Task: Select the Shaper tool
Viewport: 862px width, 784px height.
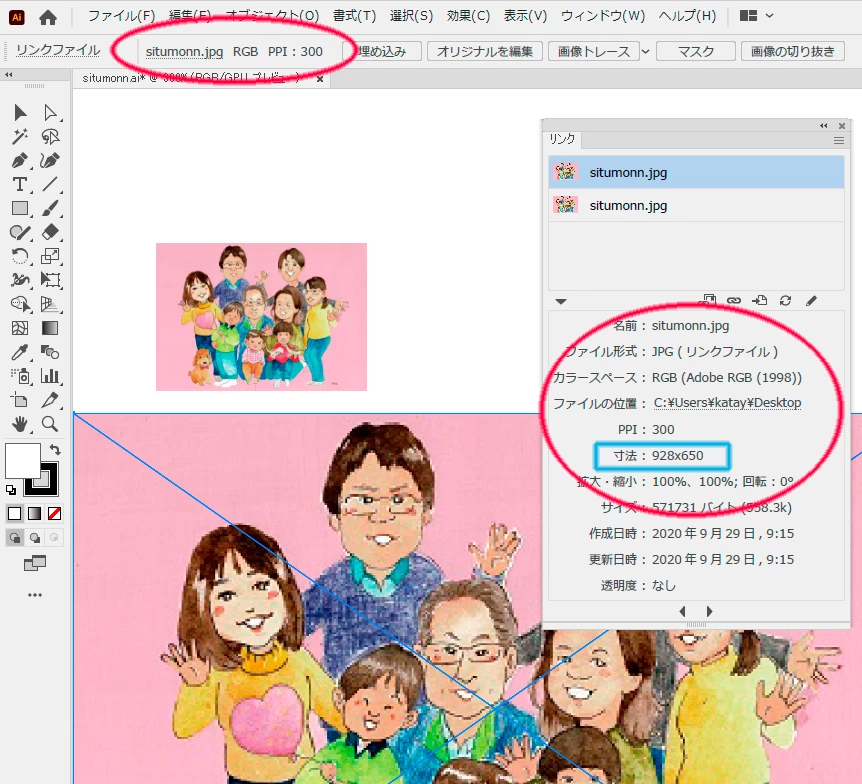Action: 20,233
